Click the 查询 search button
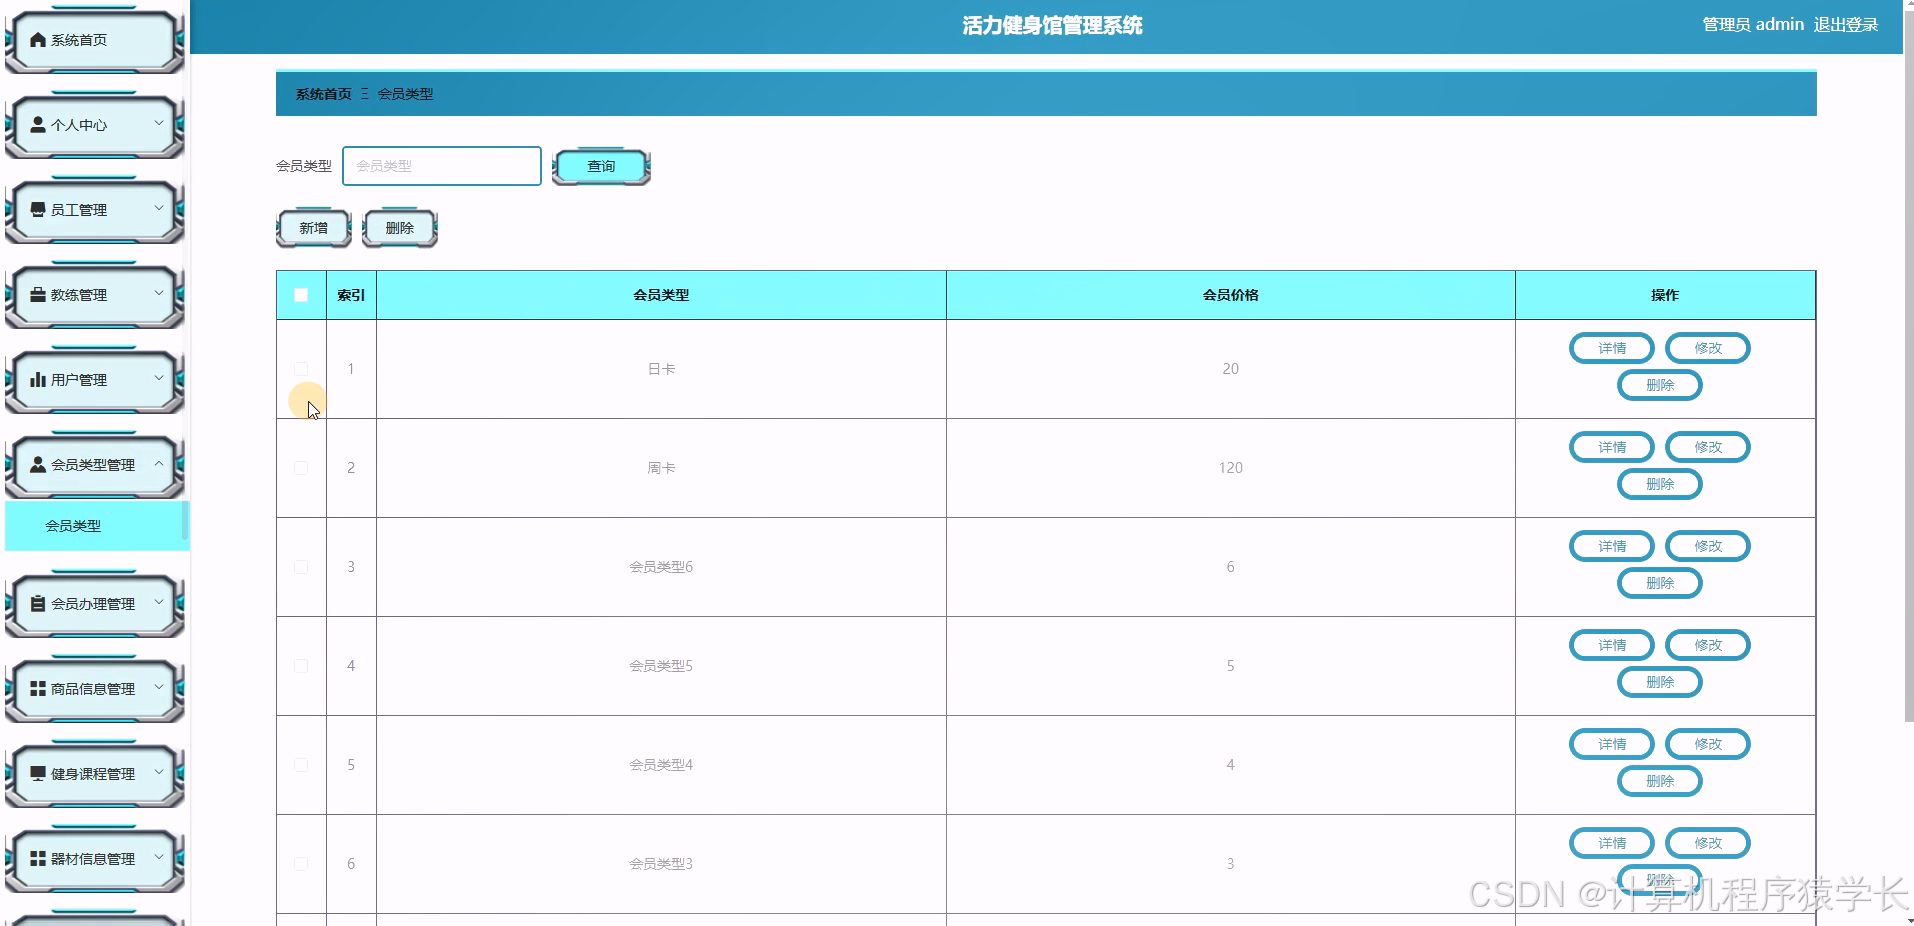The width and height of the screenshot is (1914, 926). coord(601,166)
